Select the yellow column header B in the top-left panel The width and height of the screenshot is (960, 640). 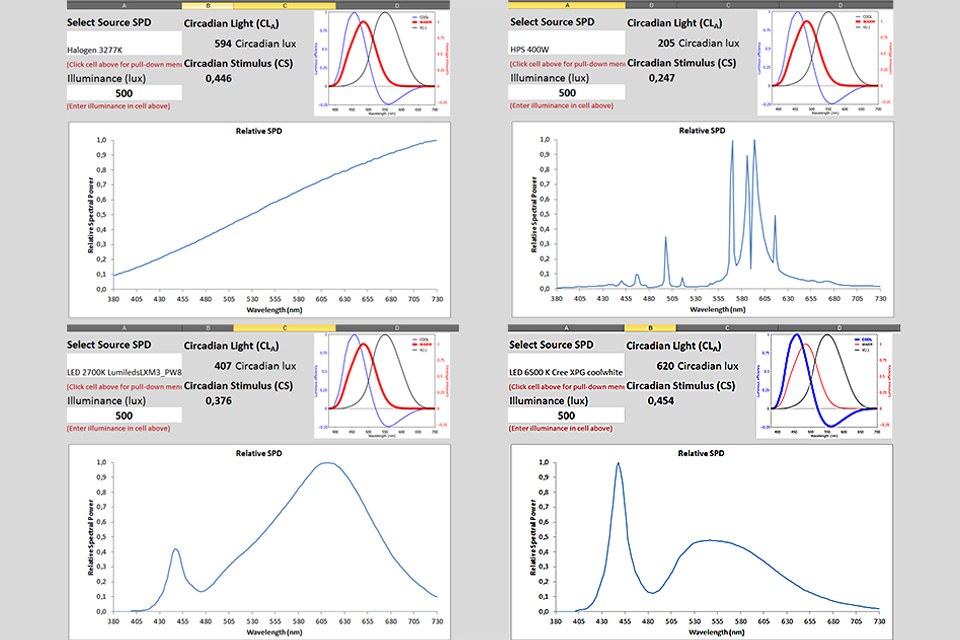pos(208,5)
